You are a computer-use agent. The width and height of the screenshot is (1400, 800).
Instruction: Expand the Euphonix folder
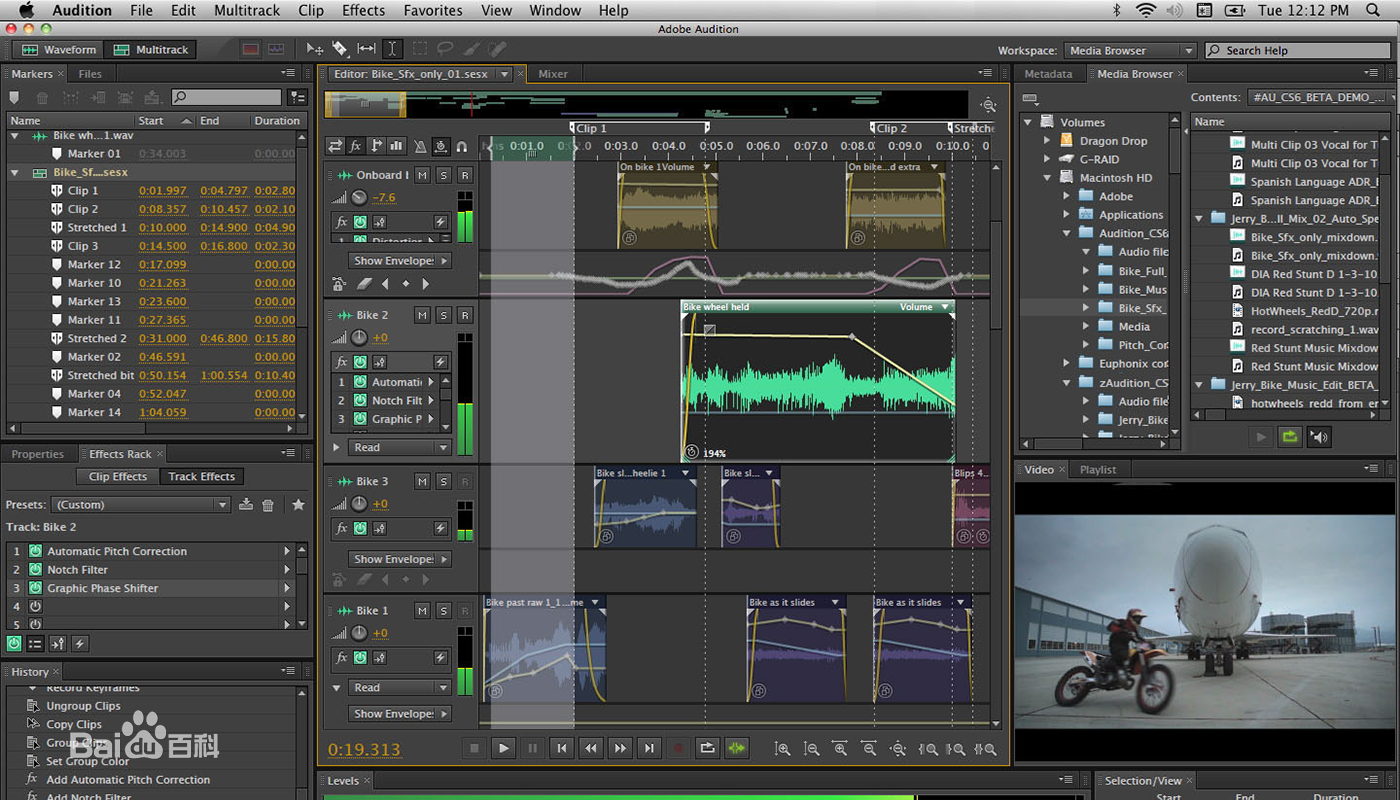(x=1067, y=363)
